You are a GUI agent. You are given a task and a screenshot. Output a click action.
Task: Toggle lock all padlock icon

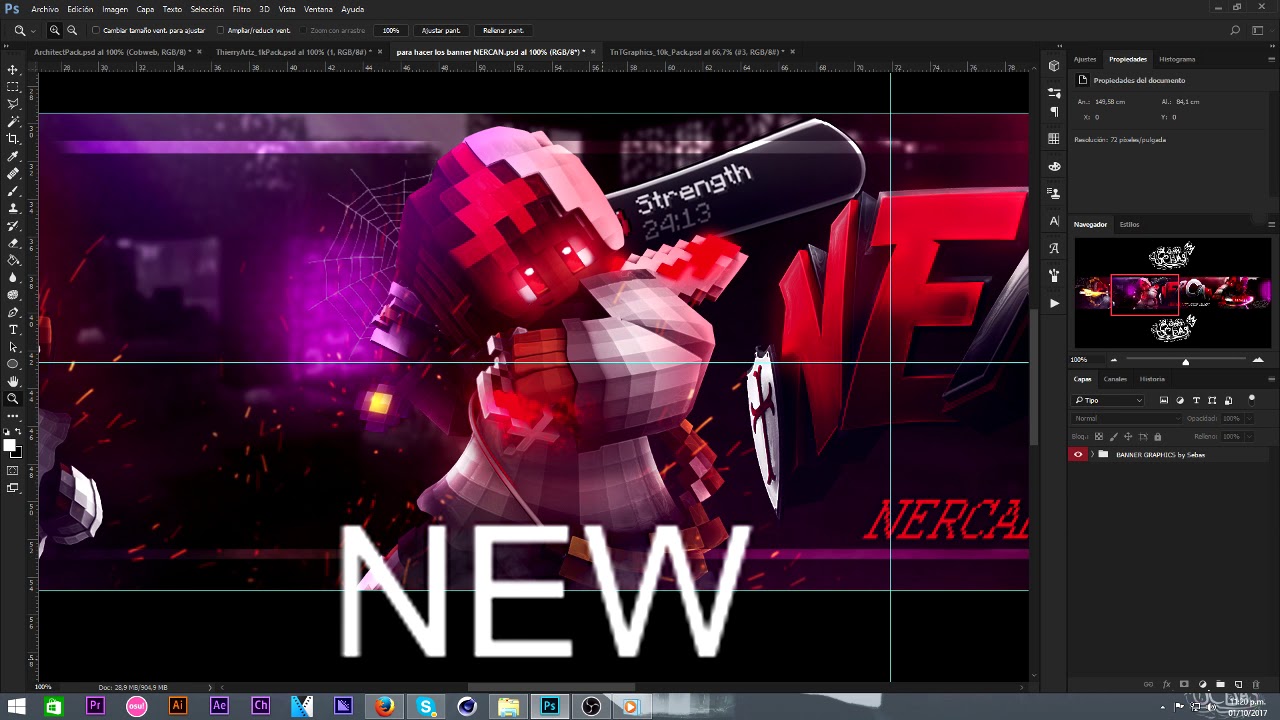click(x=1158, y=437)
